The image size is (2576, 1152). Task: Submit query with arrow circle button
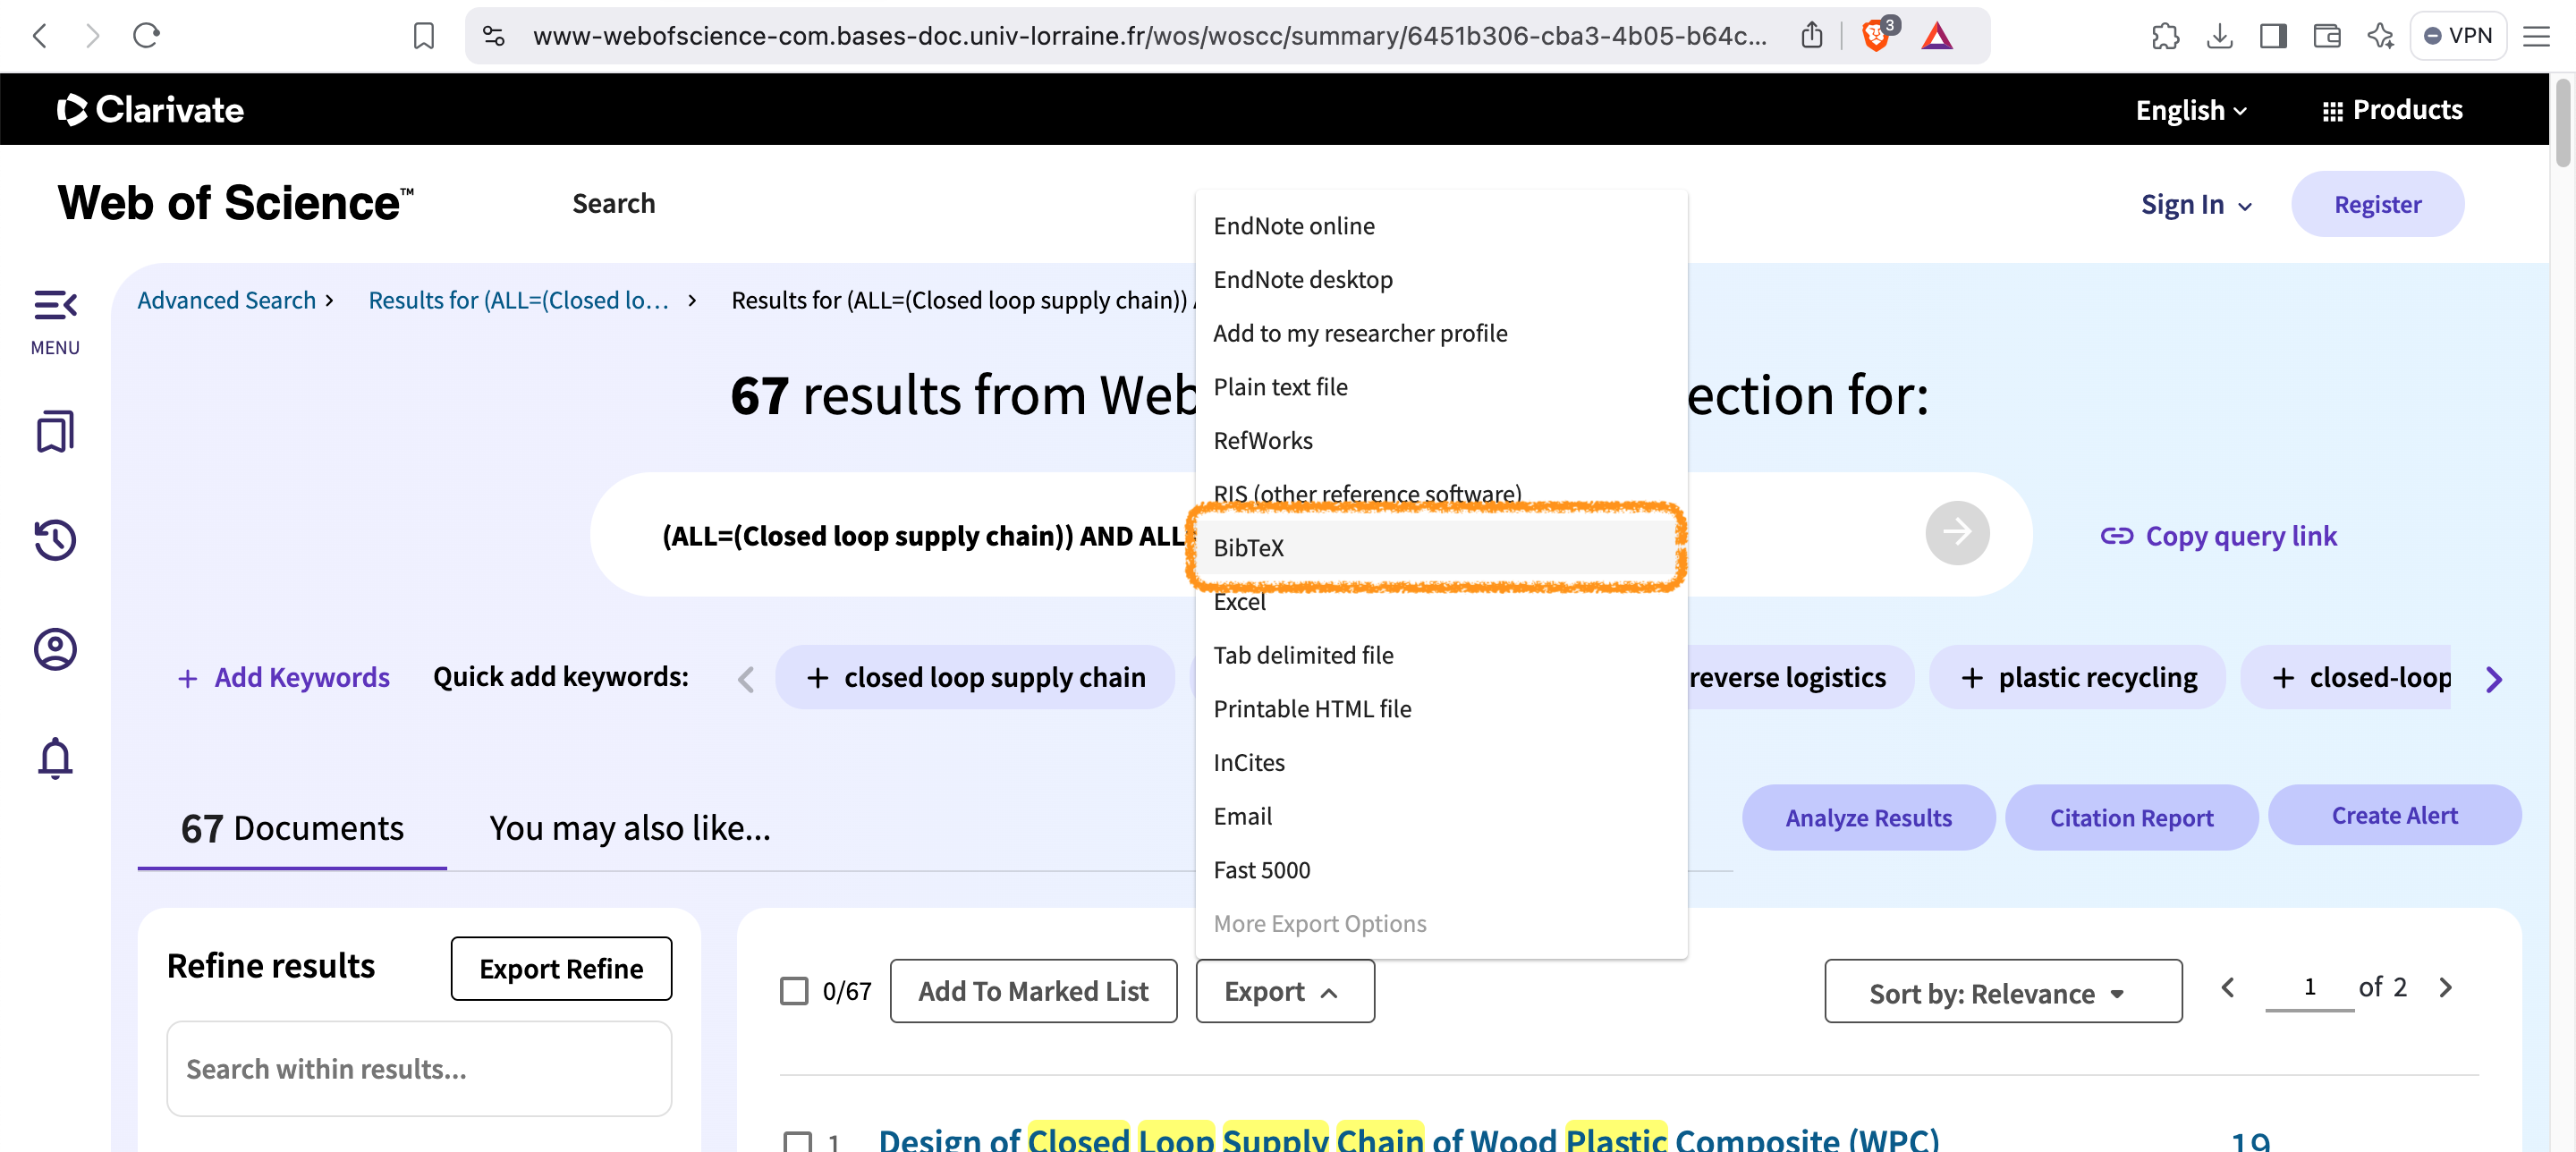pos(1956,533)
